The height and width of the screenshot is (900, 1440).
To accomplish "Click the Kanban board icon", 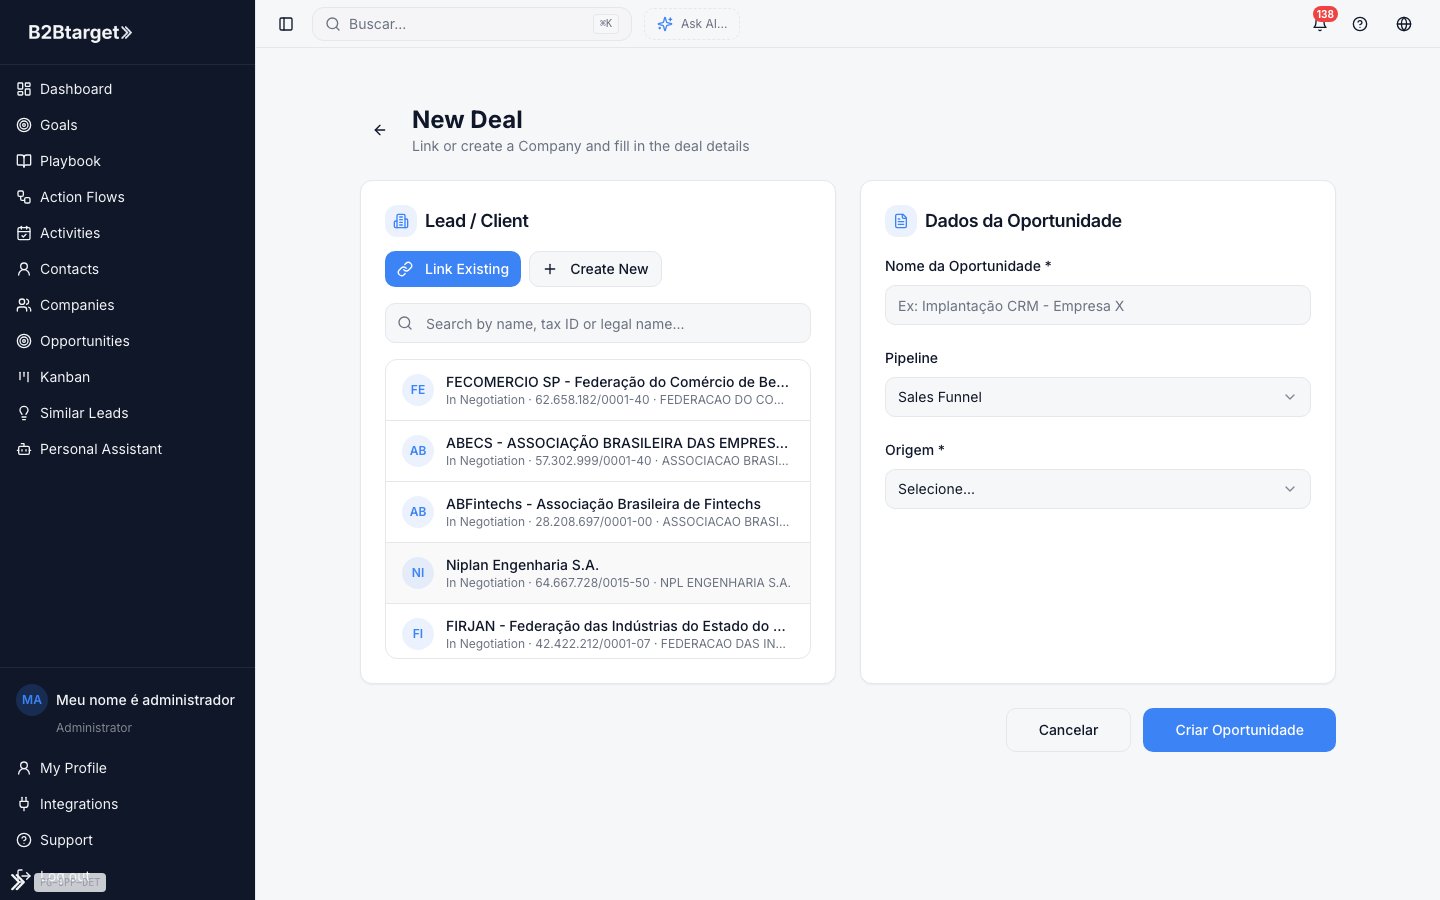I will click(24, 377).
